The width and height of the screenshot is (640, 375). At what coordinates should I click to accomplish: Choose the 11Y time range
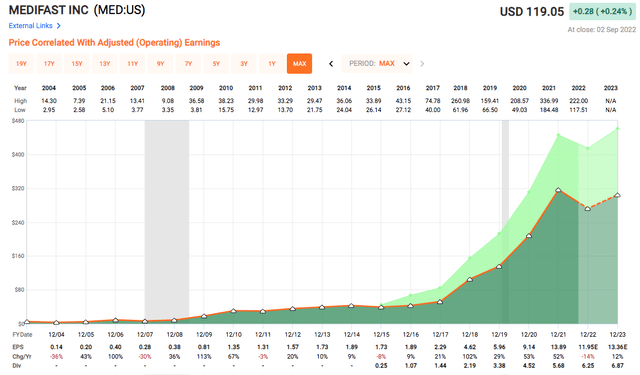pos(133,64)
